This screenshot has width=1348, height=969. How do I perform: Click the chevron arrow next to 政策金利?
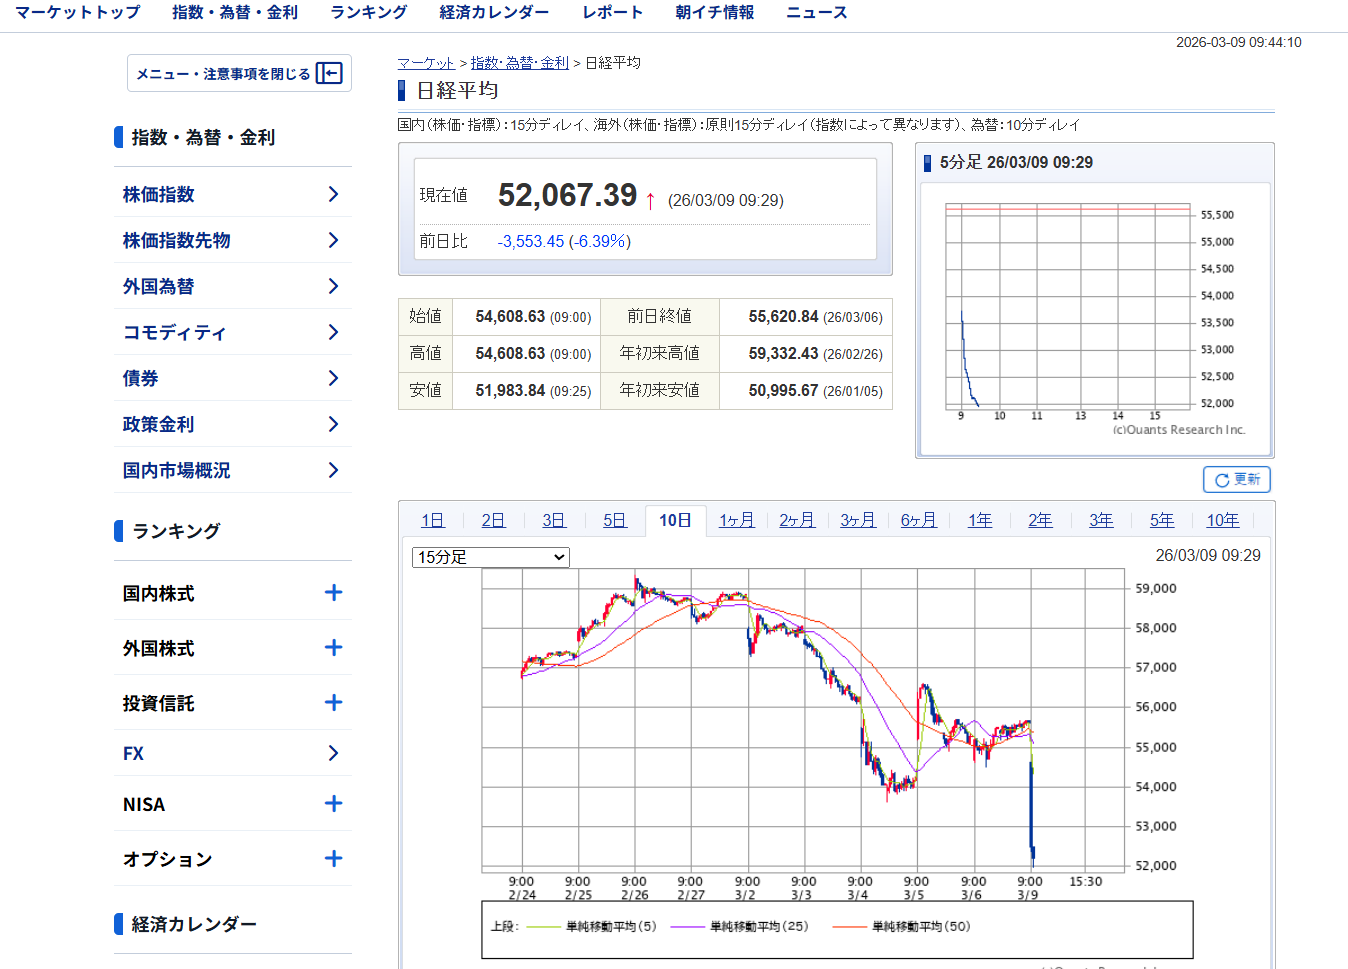(x=334, y=424)
